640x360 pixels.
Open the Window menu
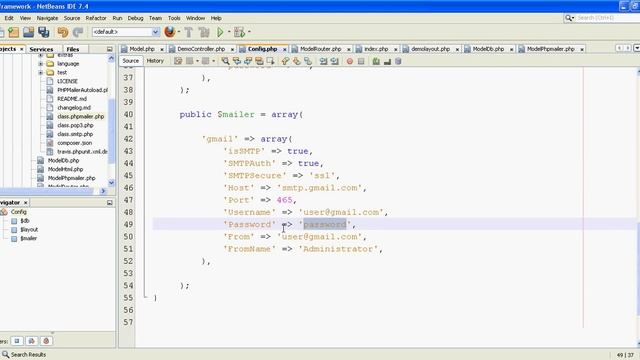(x=196, y=18)
